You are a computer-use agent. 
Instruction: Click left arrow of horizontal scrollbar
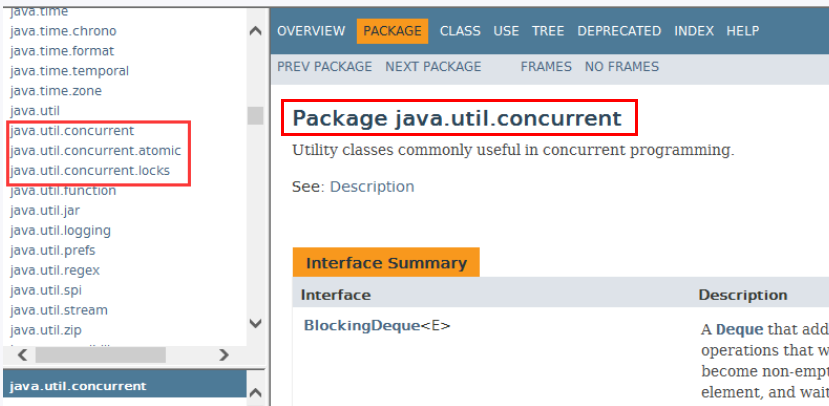click(22, 355)
